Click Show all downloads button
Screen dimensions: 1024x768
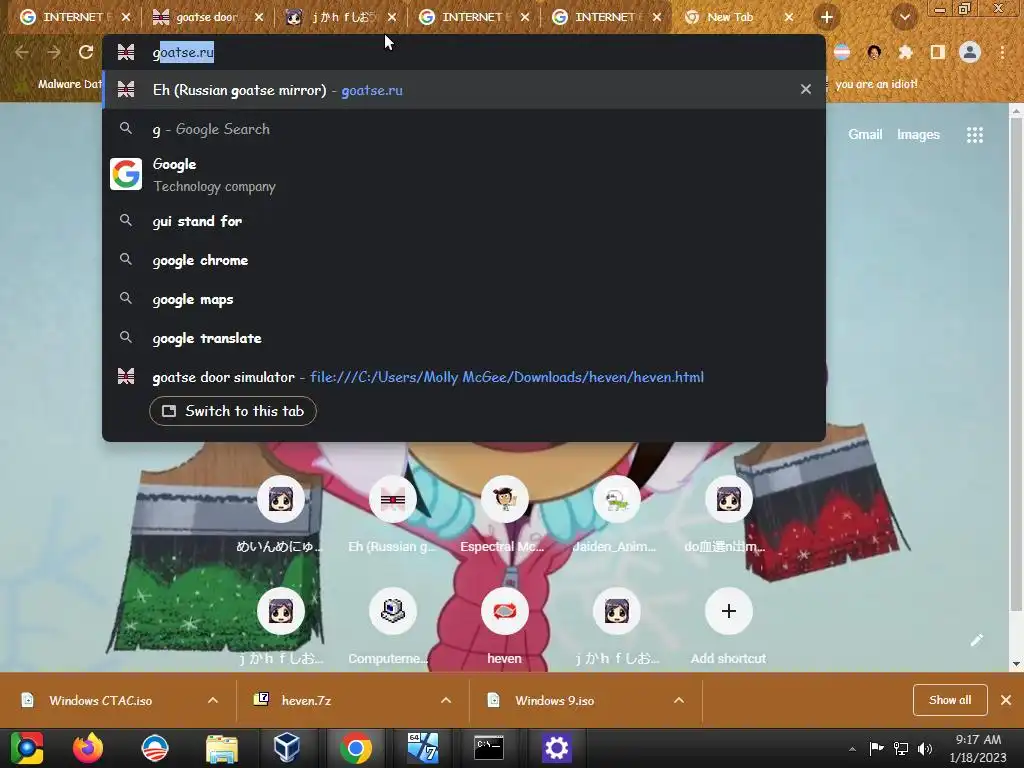coord(950,700)
